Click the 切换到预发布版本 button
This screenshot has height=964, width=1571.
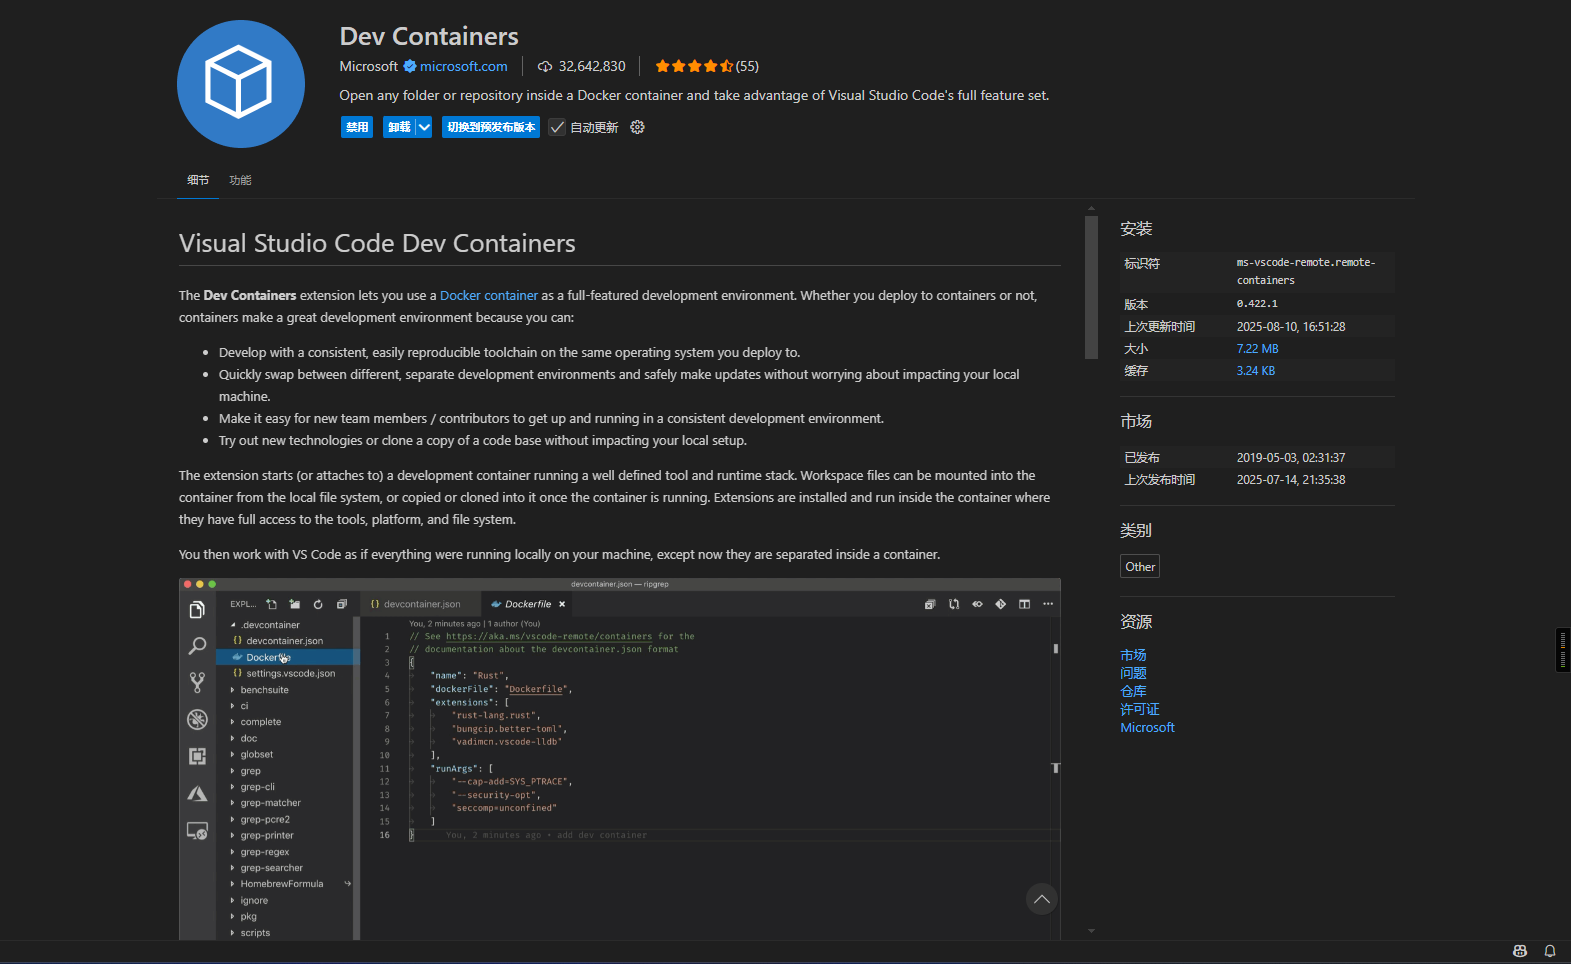(491, 127)
